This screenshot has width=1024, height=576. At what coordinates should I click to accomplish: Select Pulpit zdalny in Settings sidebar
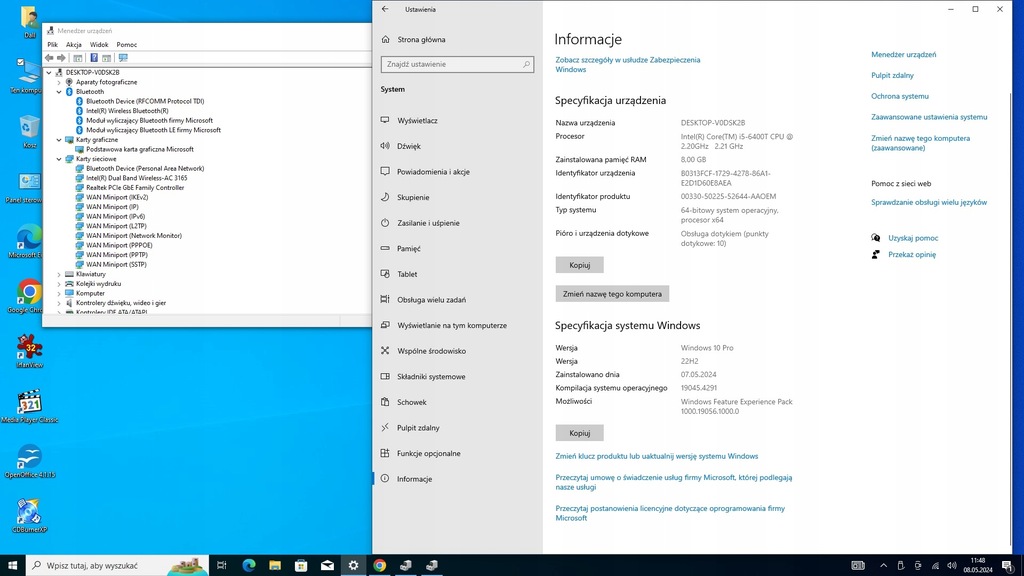[x=457, y=428]
